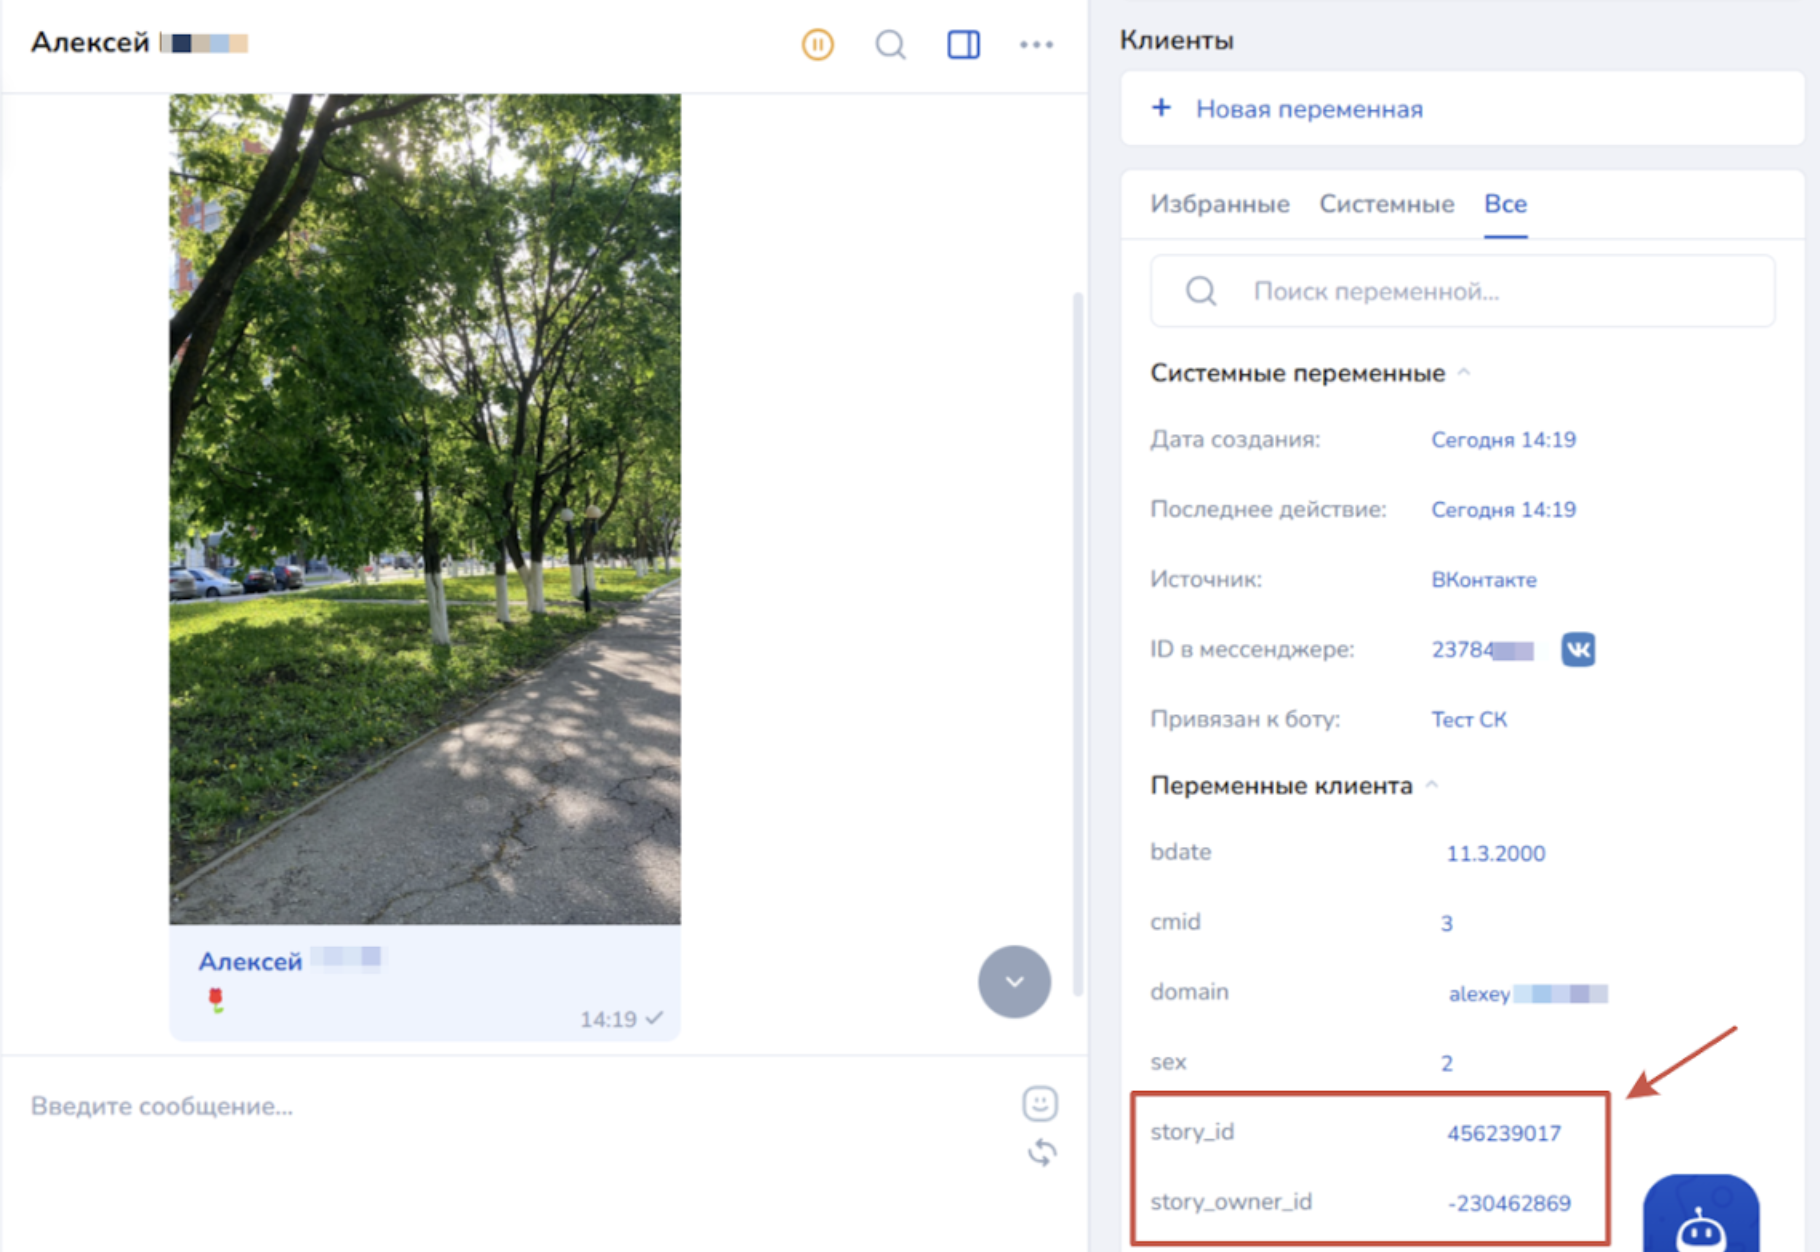Open the park photo in the chat
Image resolution: width=1820 pixels, height=1252 pixels.
pyautogui.click(x=425, y=508)
